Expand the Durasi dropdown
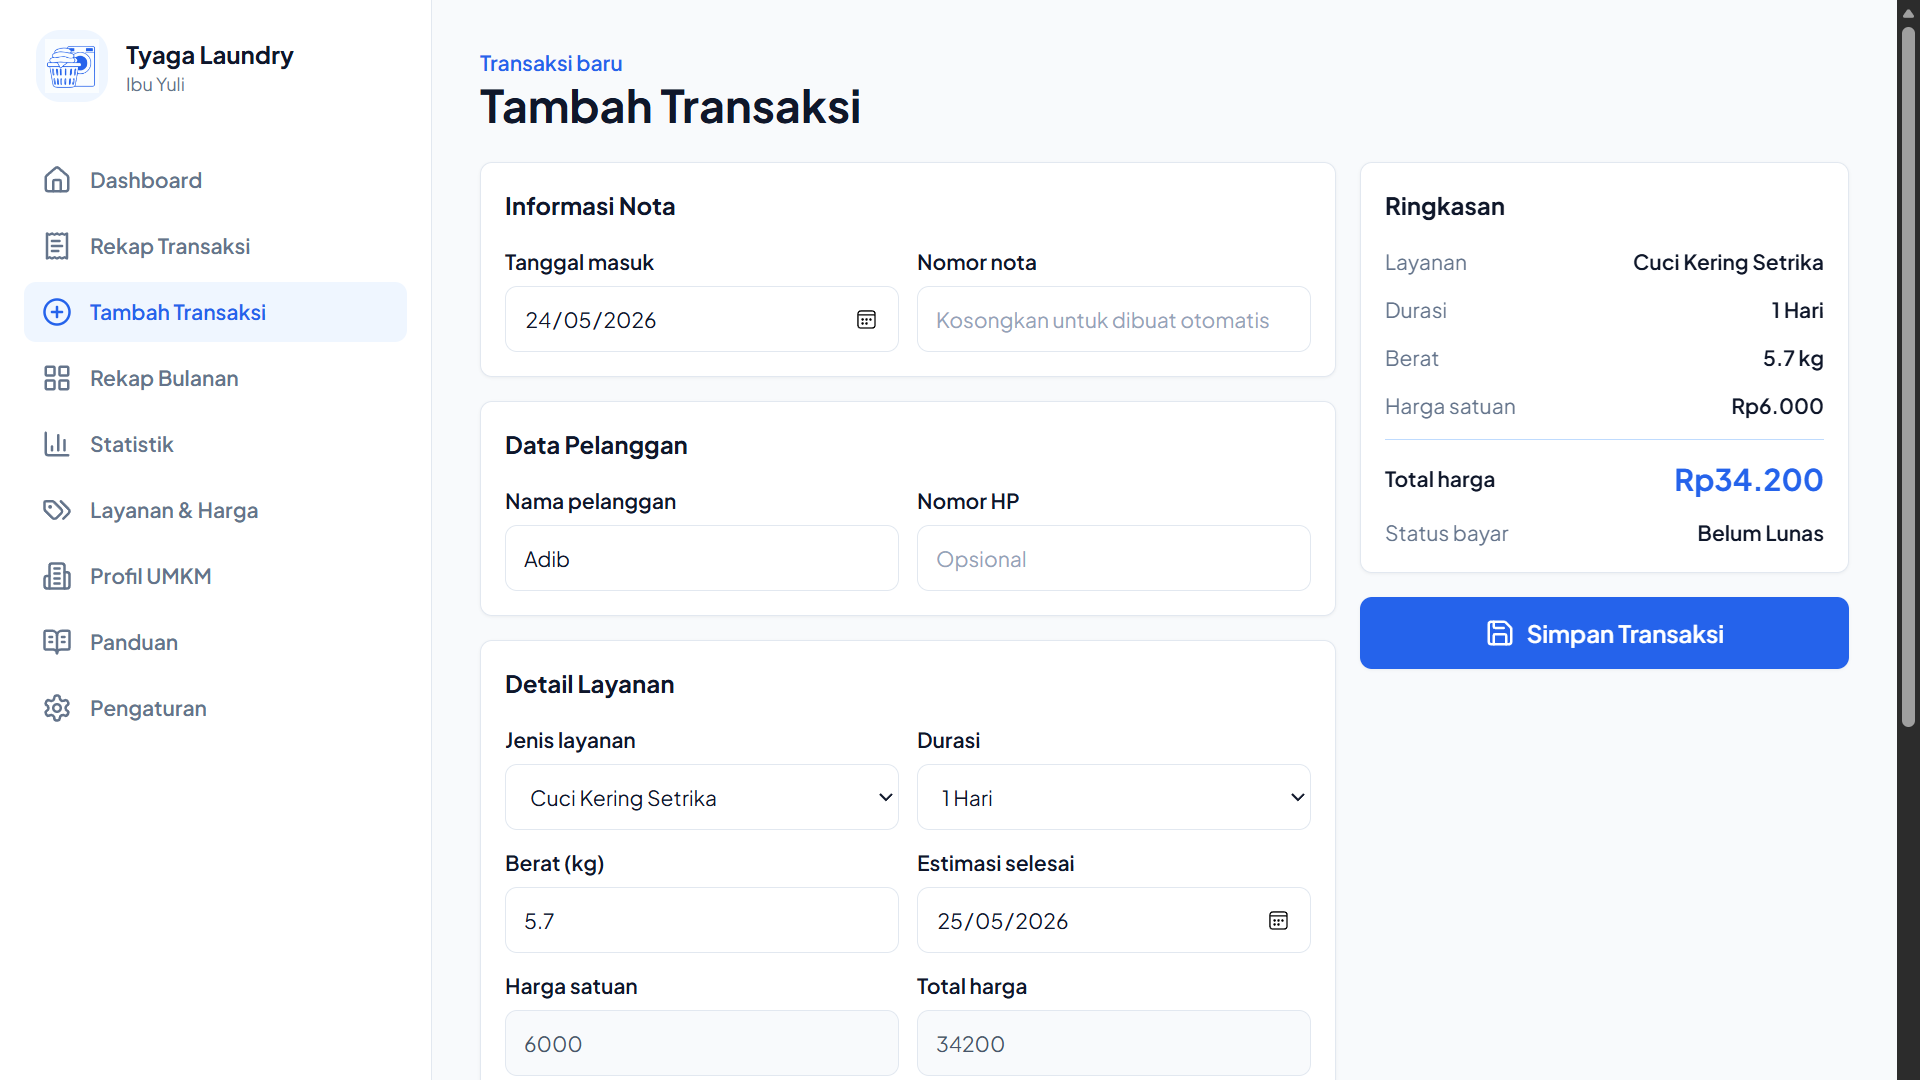The height and width of the screenshot is (1080, 1920). [1113, 797]
